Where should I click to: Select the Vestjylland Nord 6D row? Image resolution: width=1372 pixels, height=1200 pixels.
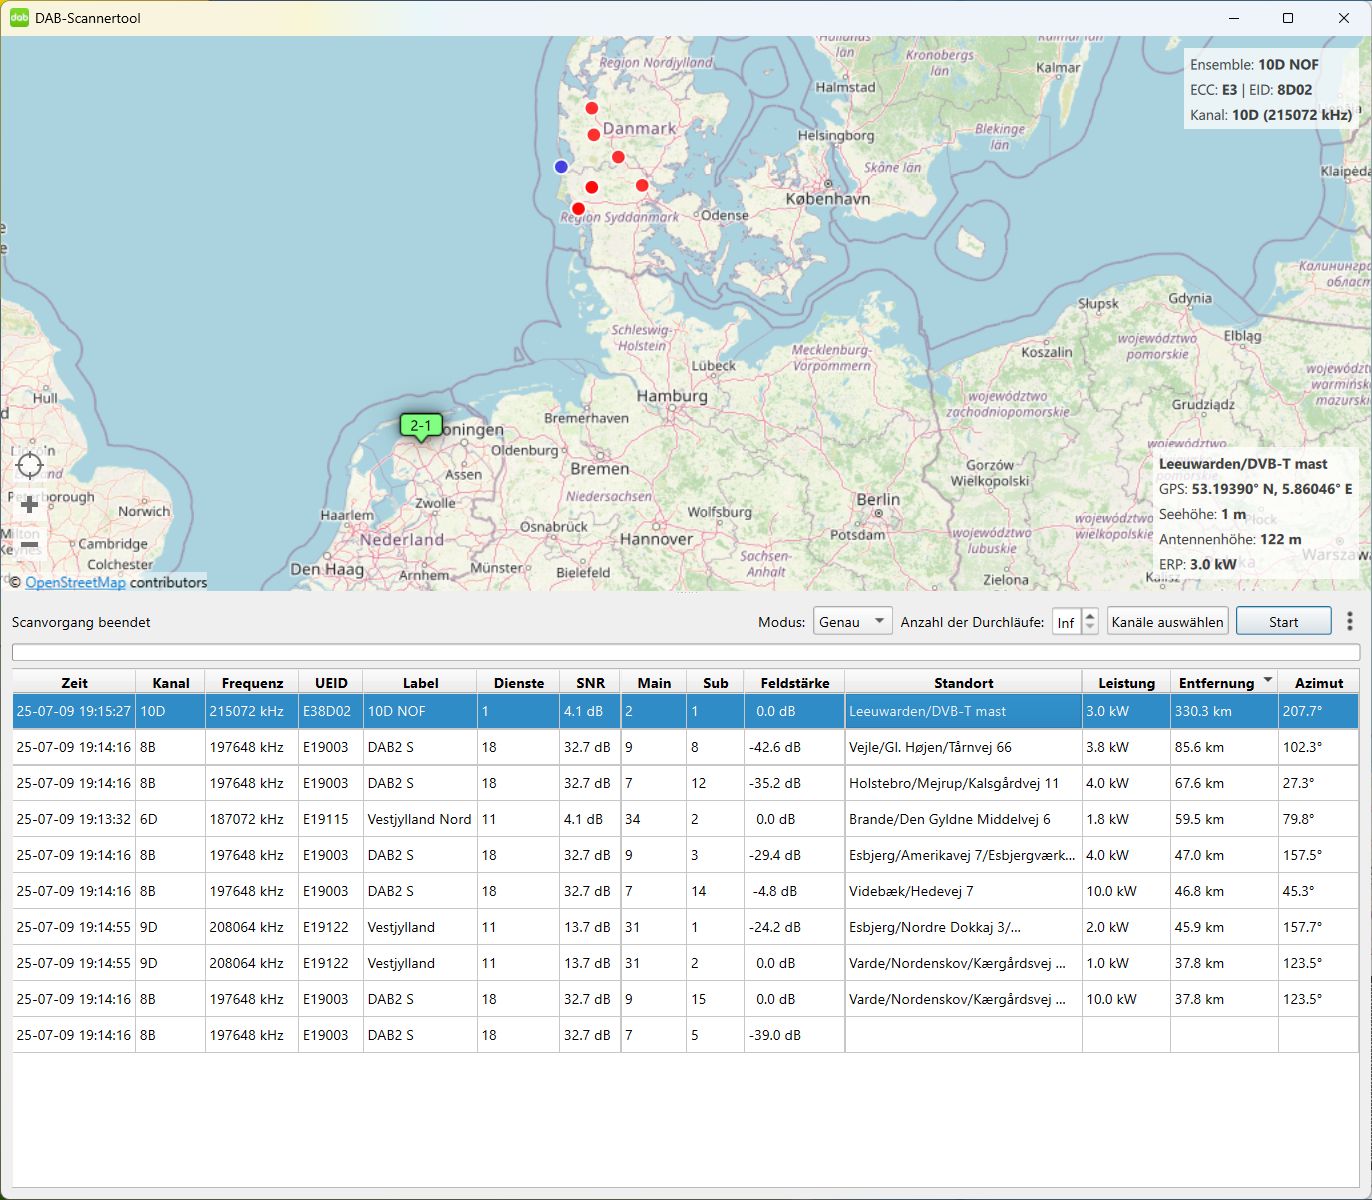tap(419, 819)
